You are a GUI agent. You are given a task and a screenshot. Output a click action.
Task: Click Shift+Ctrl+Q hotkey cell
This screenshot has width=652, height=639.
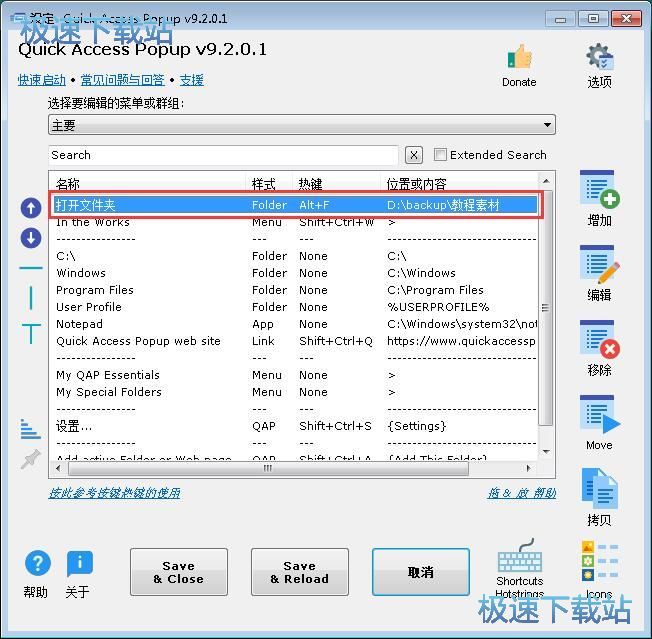[336, 341]
